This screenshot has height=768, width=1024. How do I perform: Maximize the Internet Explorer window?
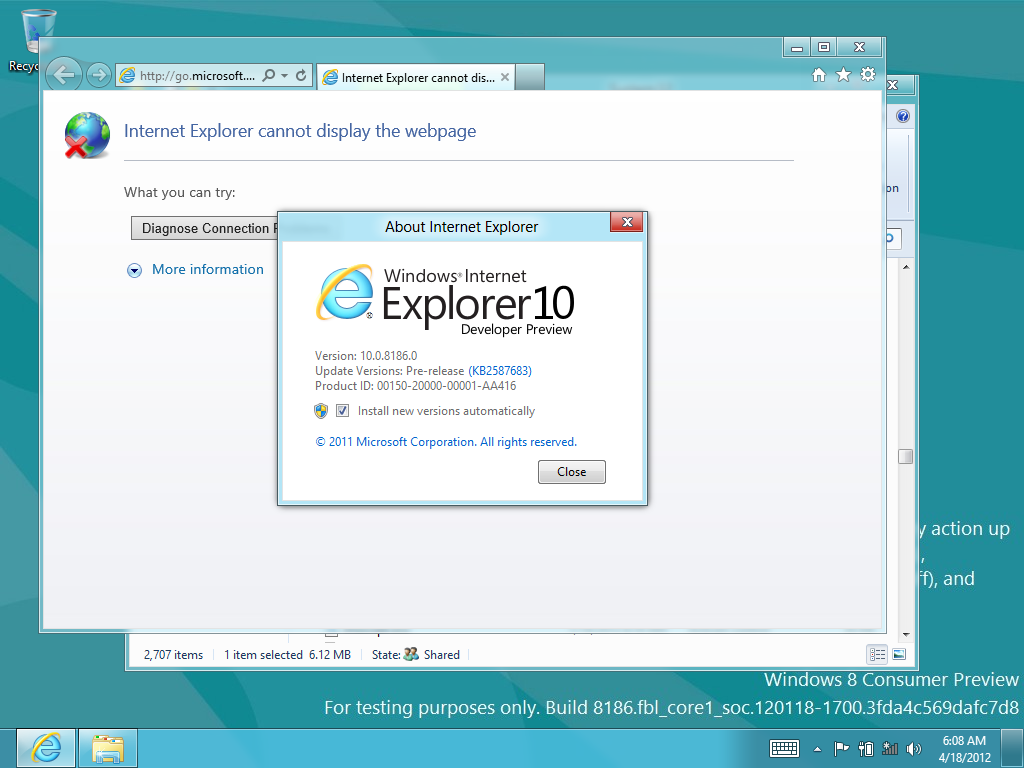click(x=824, y=48)
